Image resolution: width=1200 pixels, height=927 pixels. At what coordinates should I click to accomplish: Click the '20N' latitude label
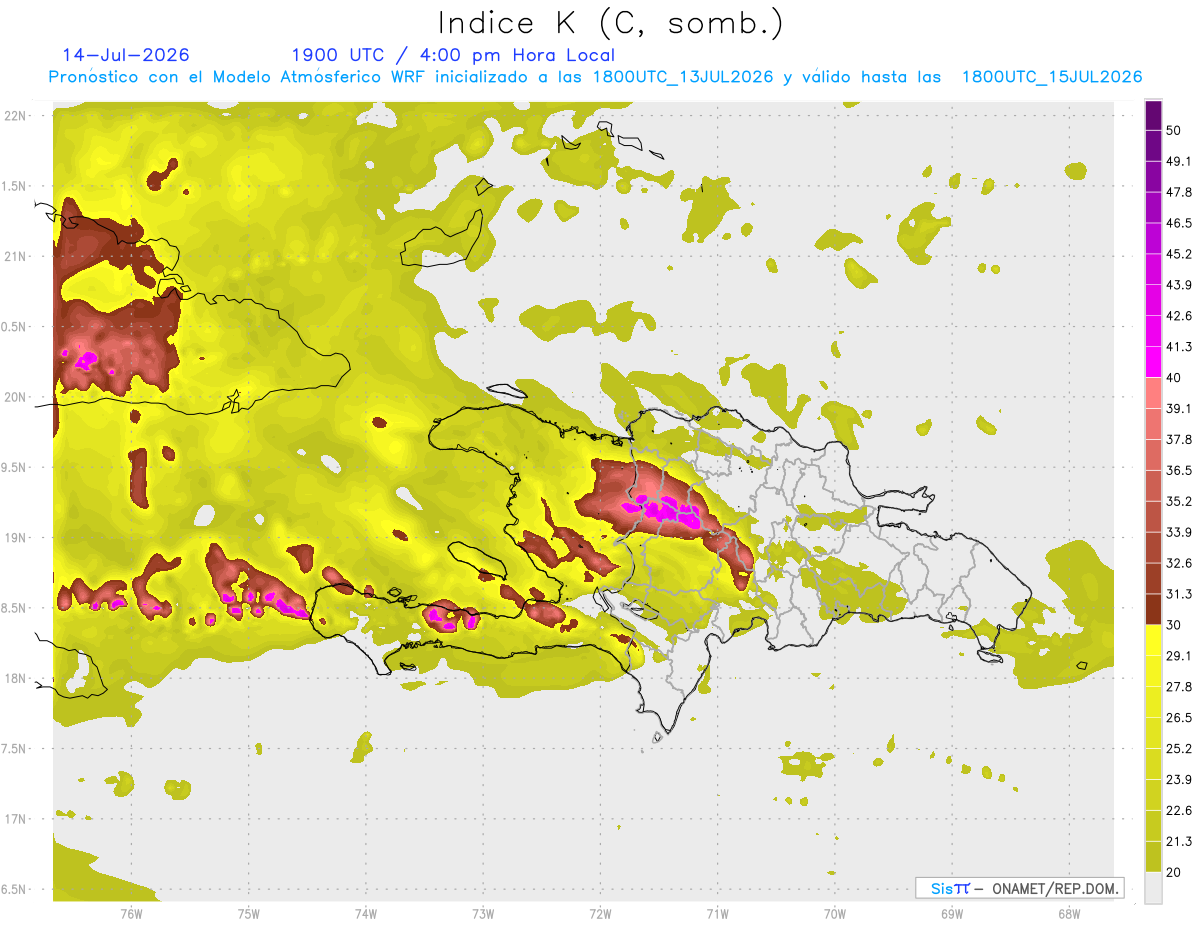16,397
